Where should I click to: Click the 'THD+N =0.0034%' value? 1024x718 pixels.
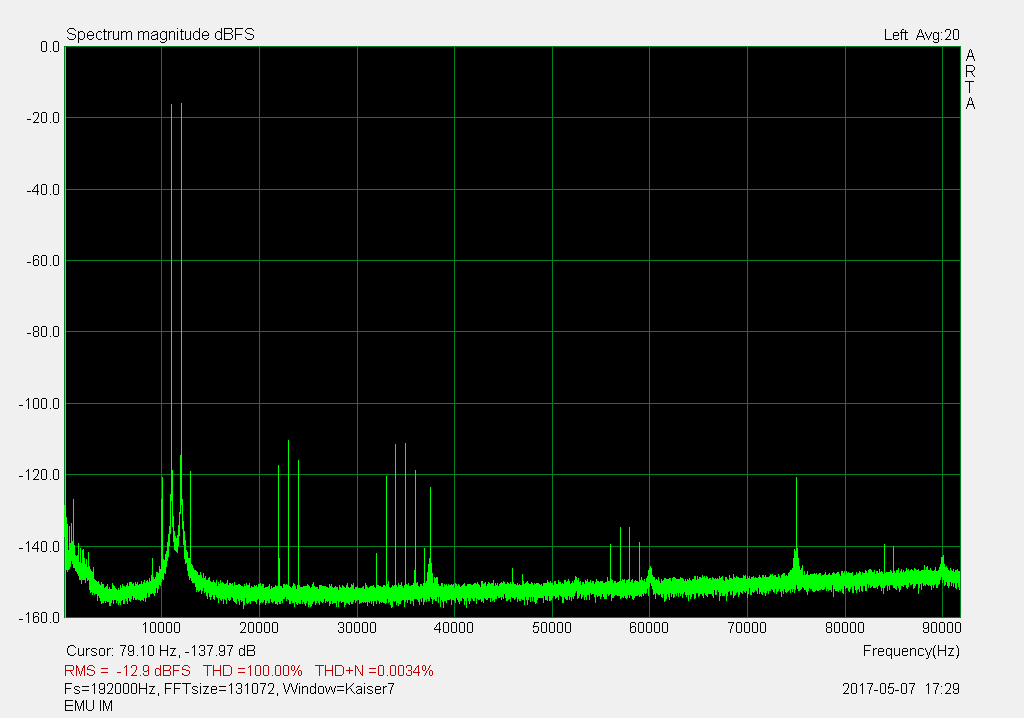point(374,671)
